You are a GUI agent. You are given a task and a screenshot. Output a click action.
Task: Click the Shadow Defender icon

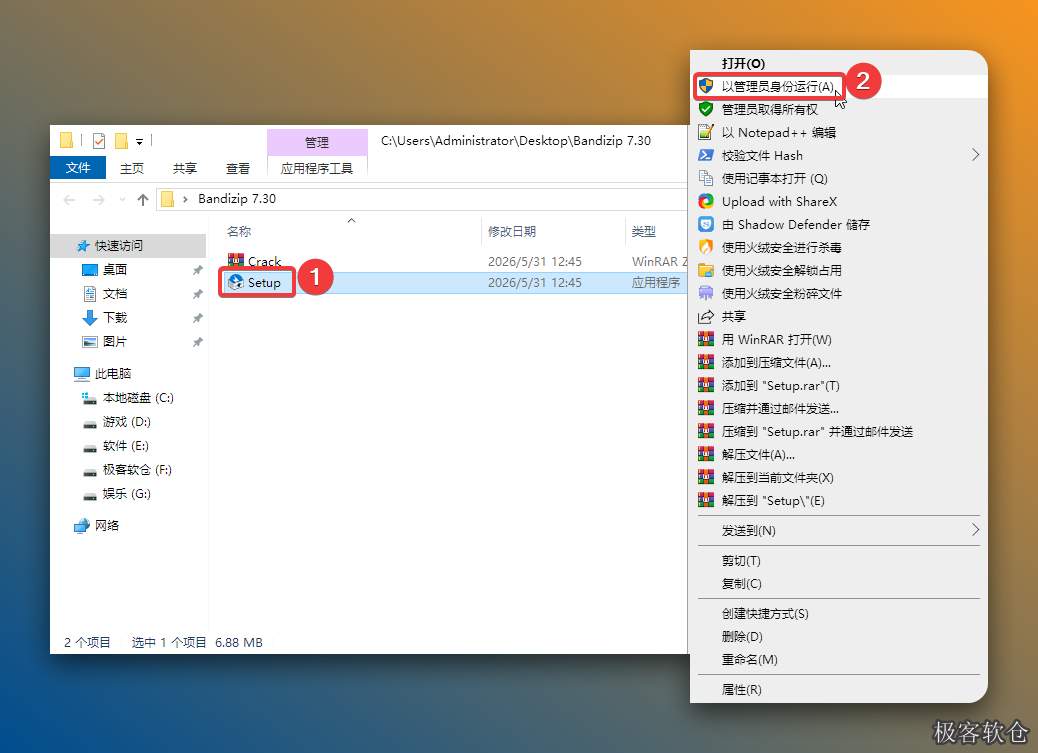pos(706,224)
